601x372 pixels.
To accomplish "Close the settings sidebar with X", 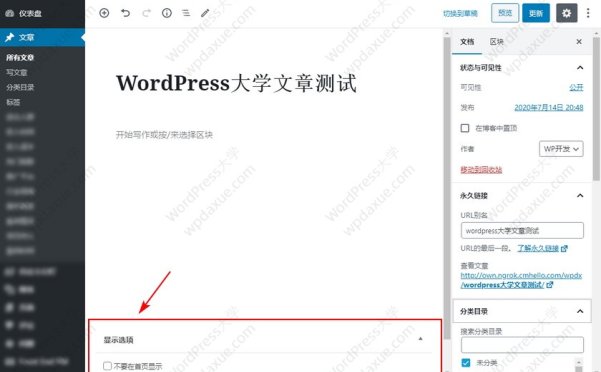I will [579, 41].
